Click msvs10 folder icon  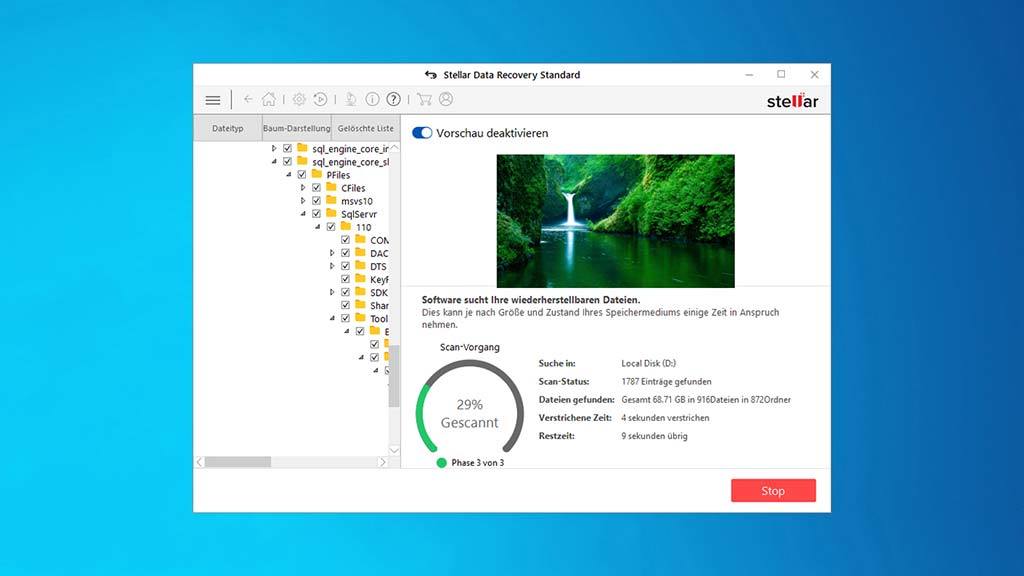coord(331,200)
